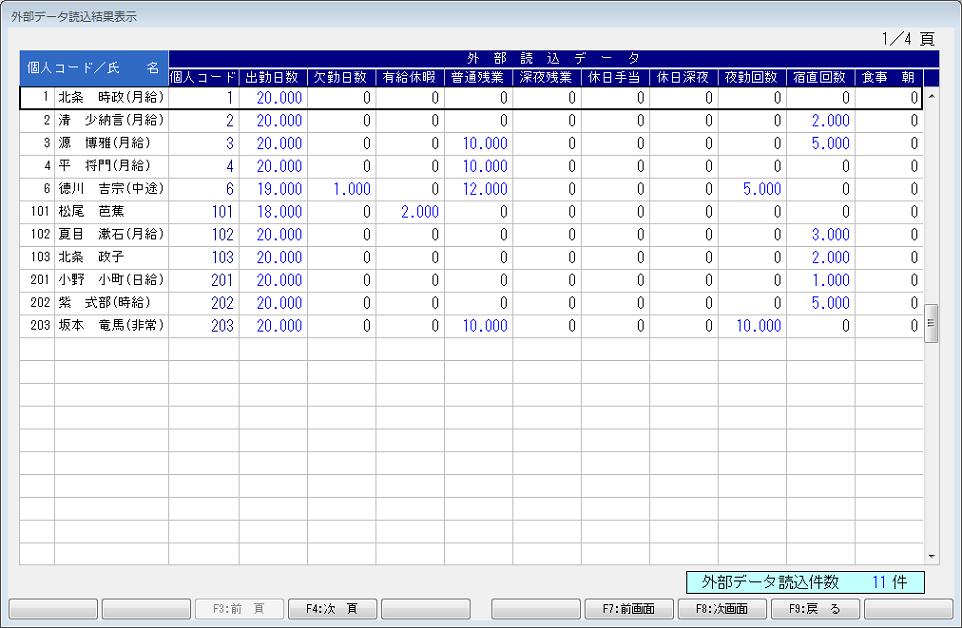This screenshot has height=628, width=962.
Task: Click the F4:次頁 next page button
Action: [x=332, y=608]
